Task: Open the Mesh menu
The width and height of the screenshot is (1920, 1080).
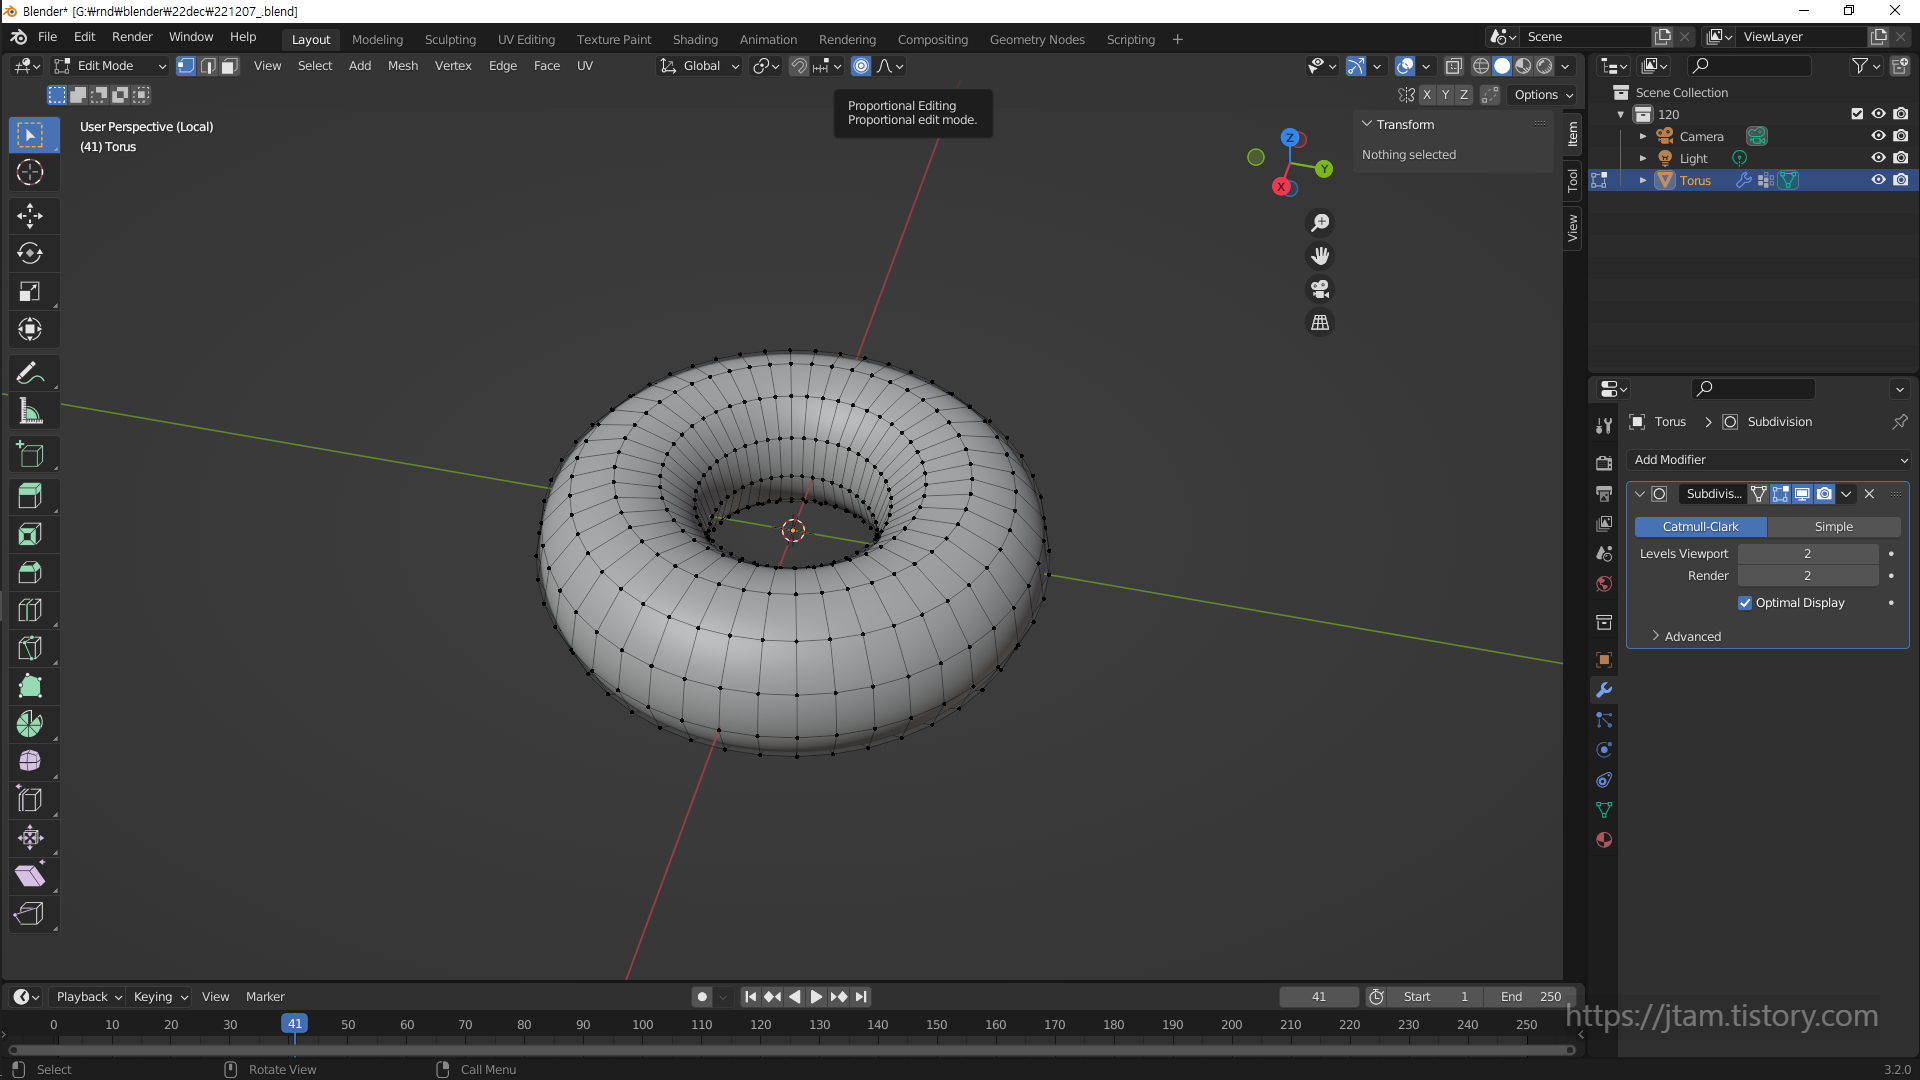Action: [x=403, y=66]
